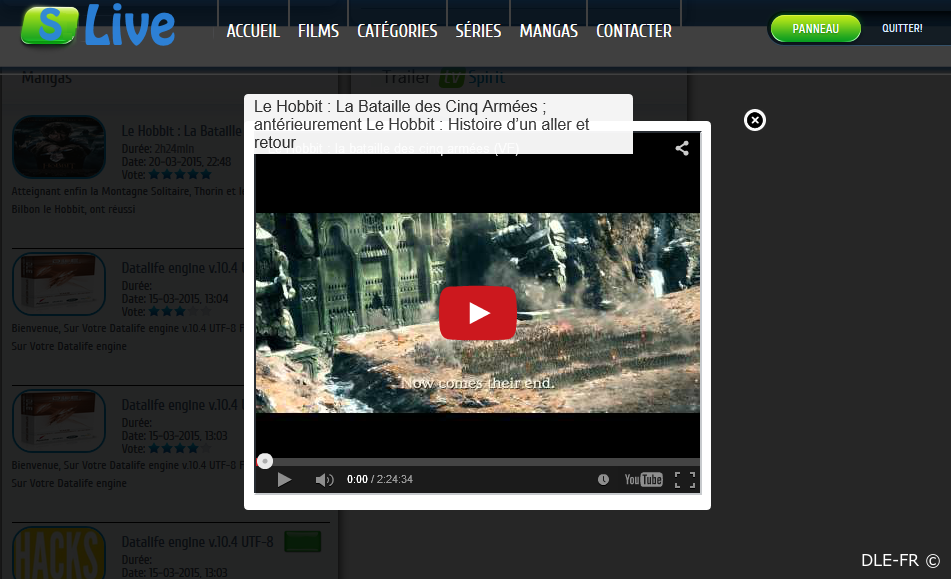Open the HACKS thumbnail image
The height and width of the screenshot is (579, 951).
coord(59,552)
